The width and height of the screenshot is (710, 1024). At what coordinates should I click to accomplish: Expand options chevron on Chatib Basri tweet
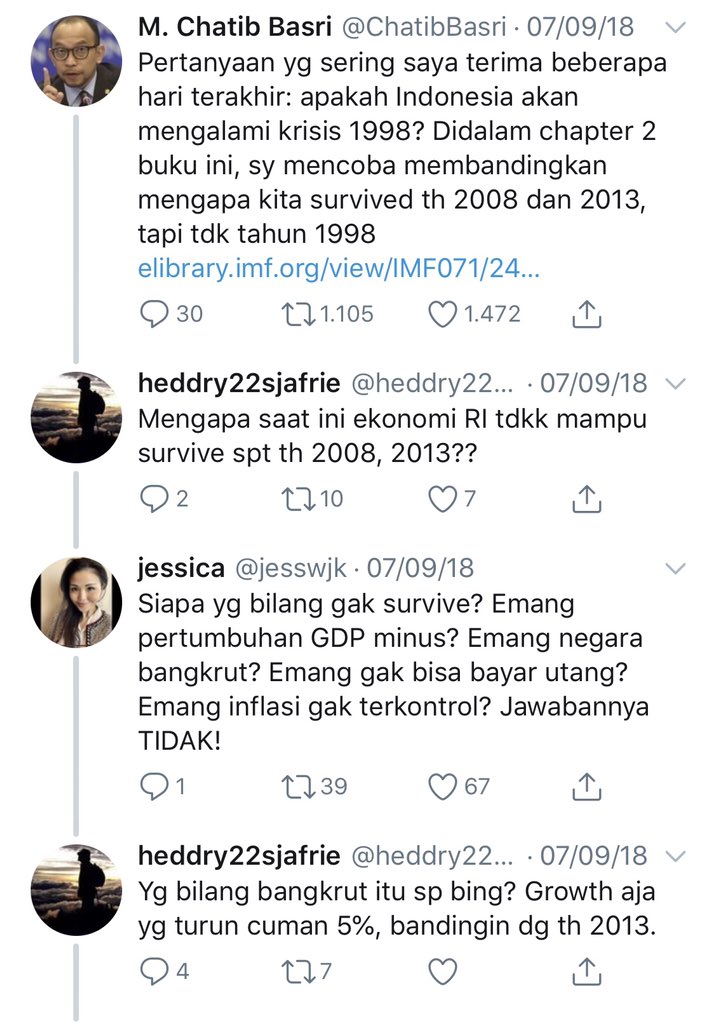coord(676,27)
